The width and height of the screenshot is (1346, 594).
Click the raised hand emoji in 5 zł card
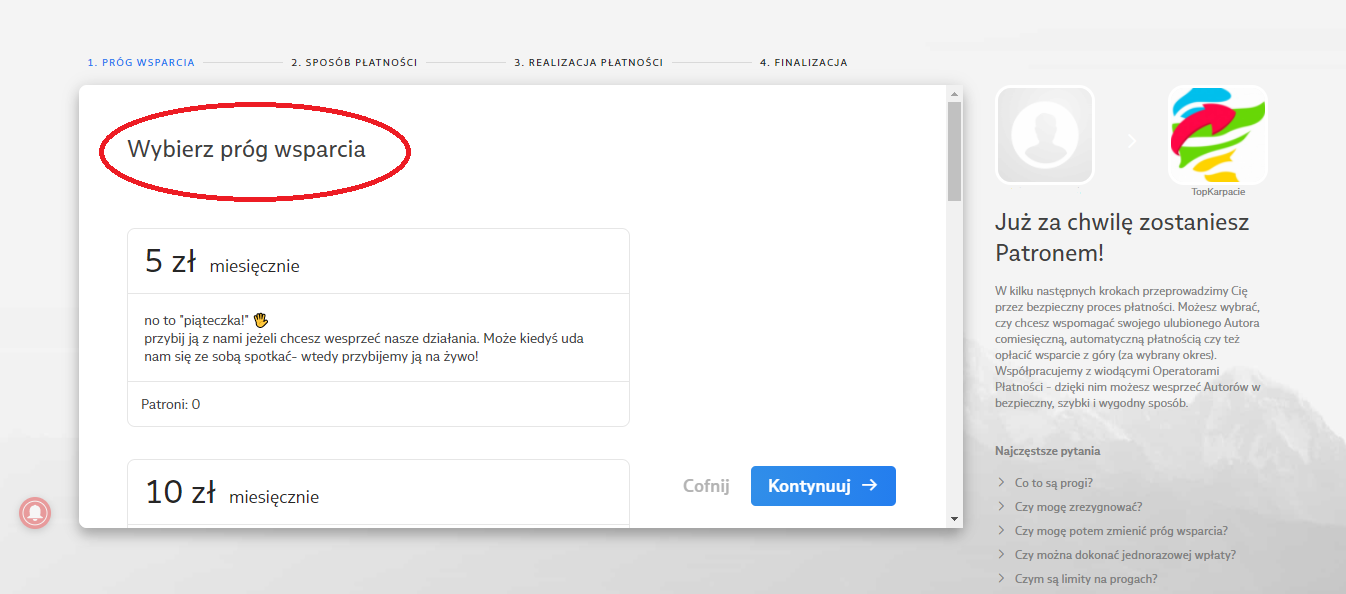[x=261, y=320]
